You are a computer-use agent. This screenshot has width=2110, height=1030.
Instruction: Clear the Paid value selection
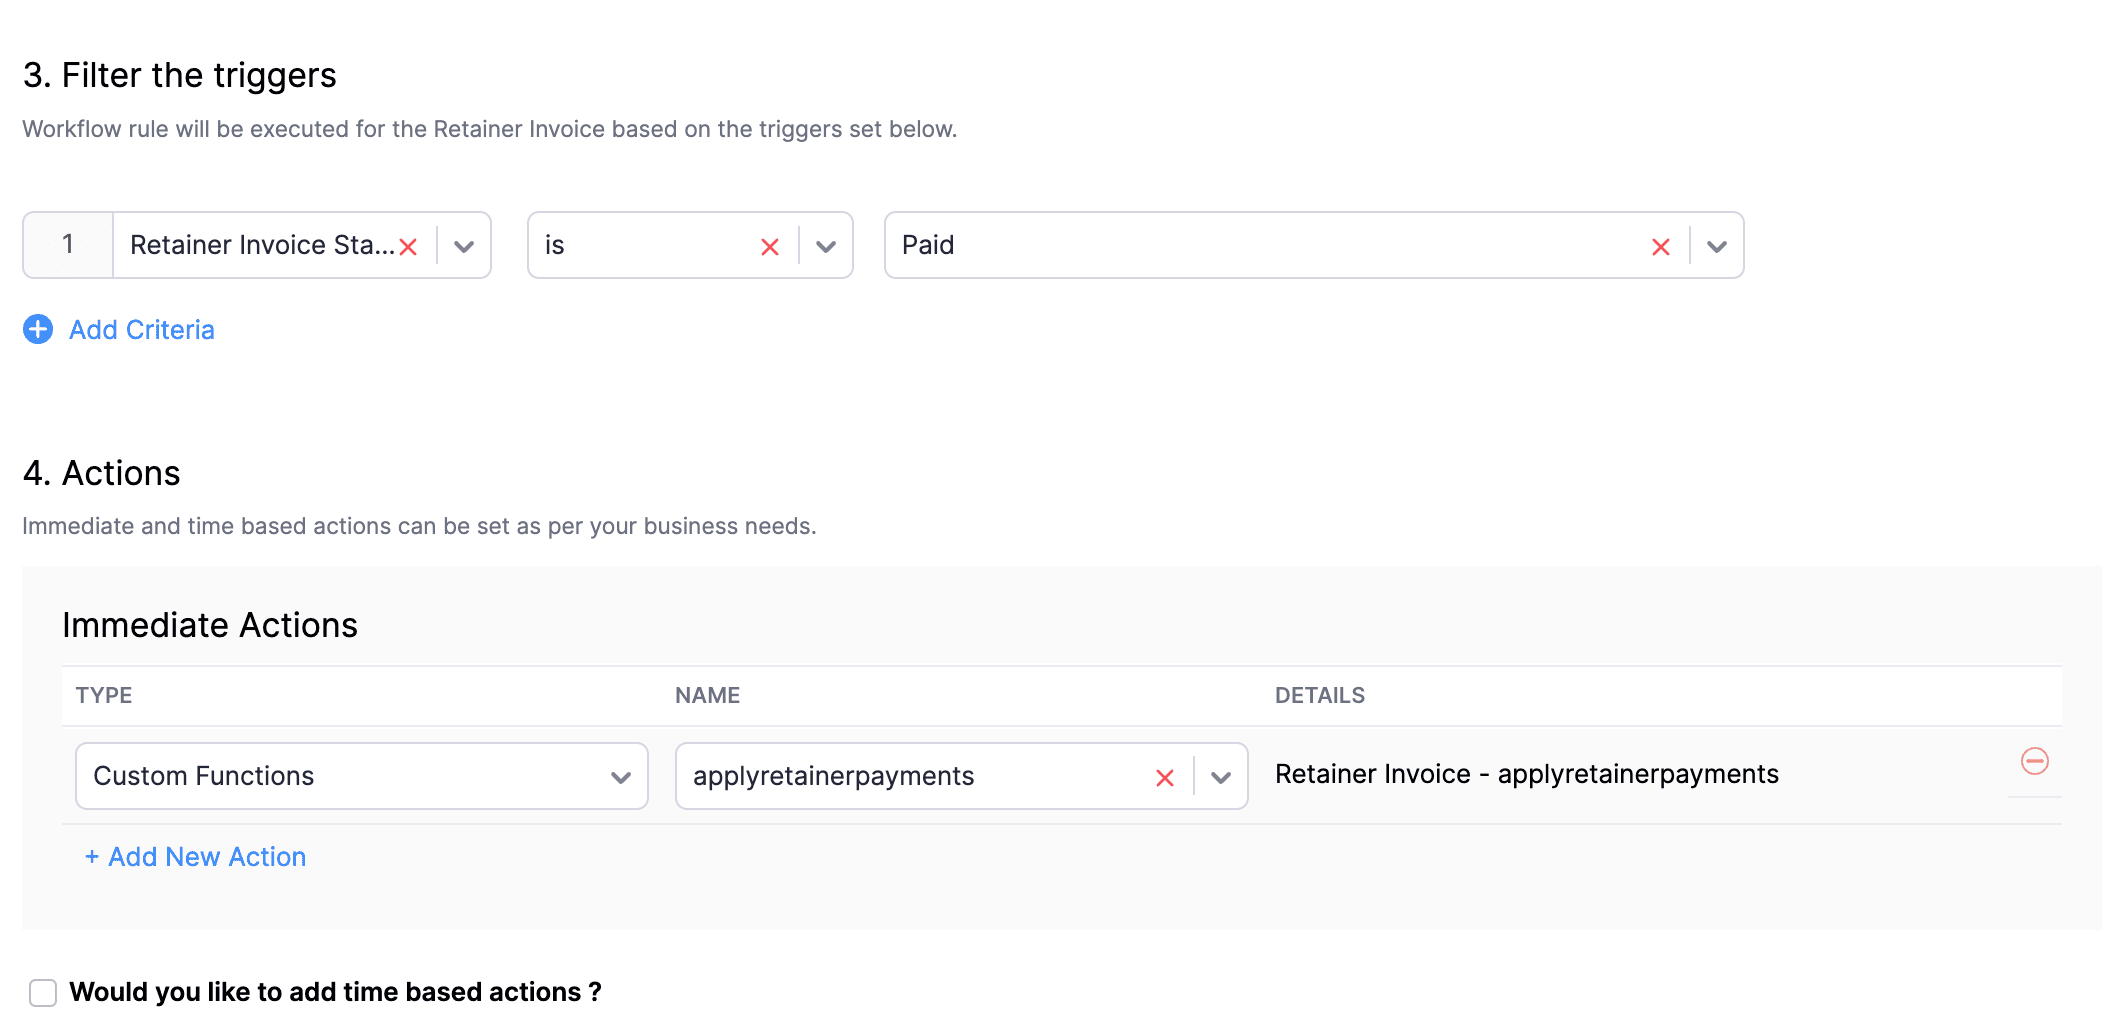pyautogui.click(x=1660, y=247)
